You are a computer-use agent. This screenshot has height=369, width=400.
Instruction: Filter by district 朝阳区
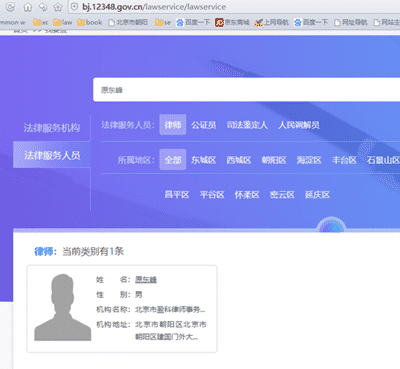(x=274, y=160)
